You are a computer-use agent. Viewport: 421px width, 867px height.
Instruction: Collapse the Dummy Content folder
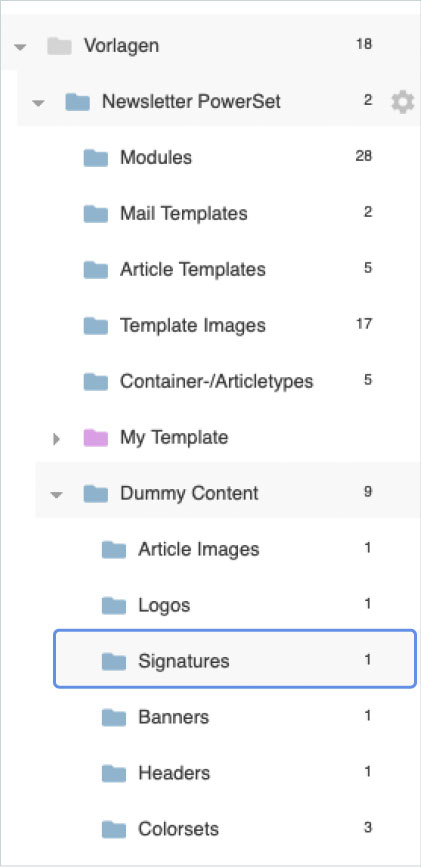pyautogui.click(x=56, y=495)
